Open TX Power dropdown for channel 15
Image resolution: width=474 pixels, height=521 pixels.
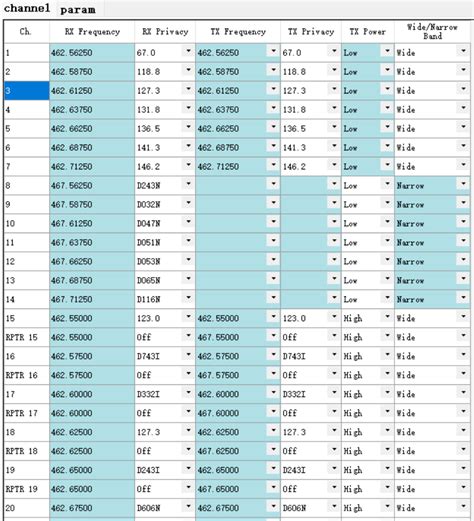click(387, 317)
